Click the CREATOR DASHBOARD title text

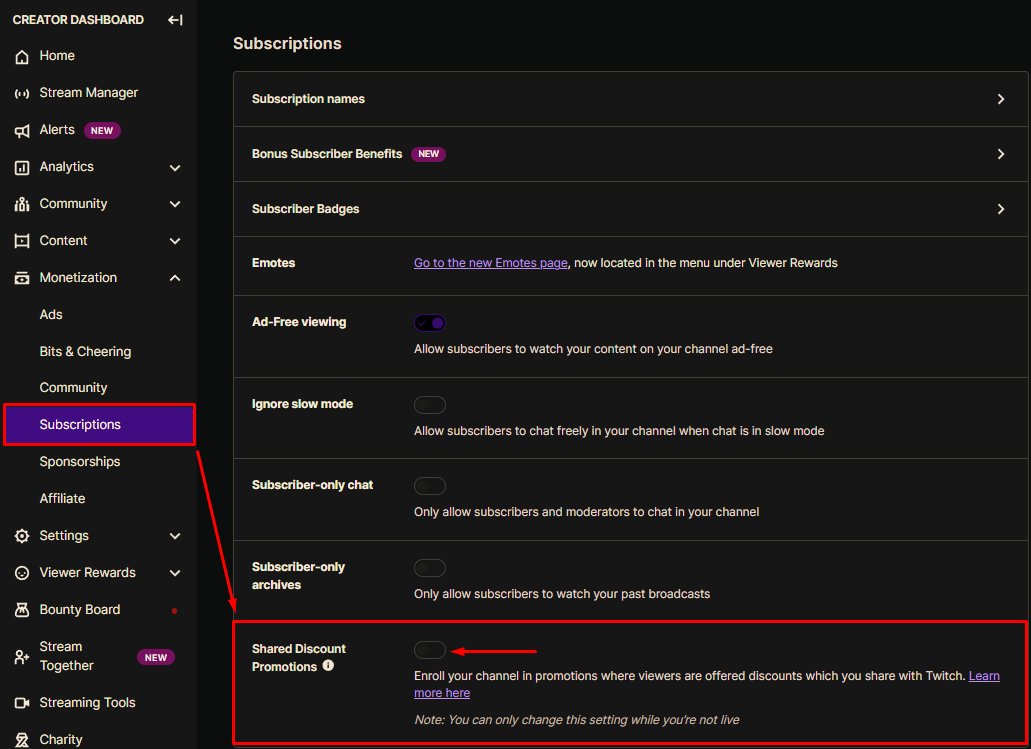tap(78, 20)
